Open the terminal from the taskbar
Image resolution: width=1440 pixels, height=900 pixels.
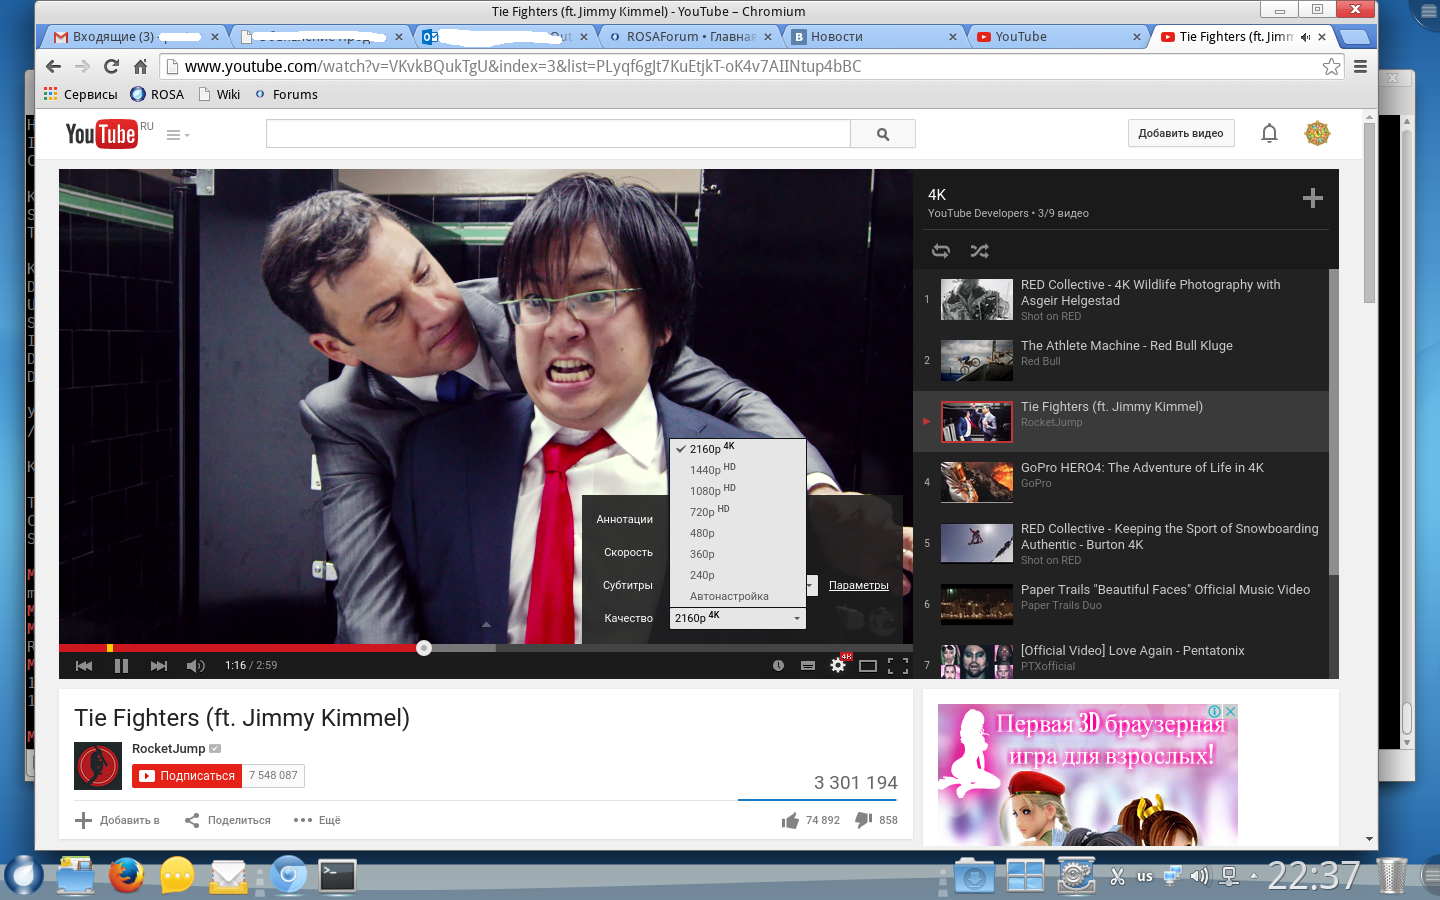pyautogui.click(x=338, y=876)
